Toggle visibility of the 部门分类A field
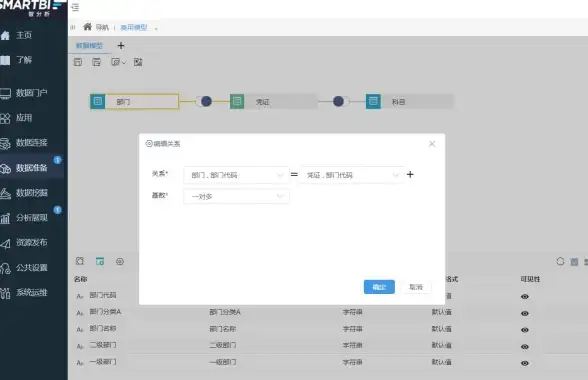Viewport: 588px width, 380px height. [x=525, y=313]
